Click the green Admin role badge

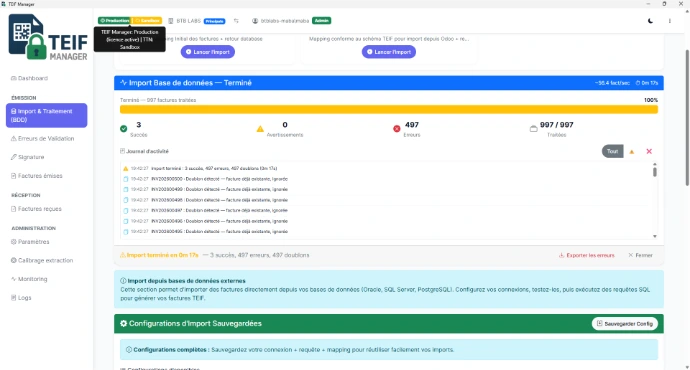[x=322, y=21]
